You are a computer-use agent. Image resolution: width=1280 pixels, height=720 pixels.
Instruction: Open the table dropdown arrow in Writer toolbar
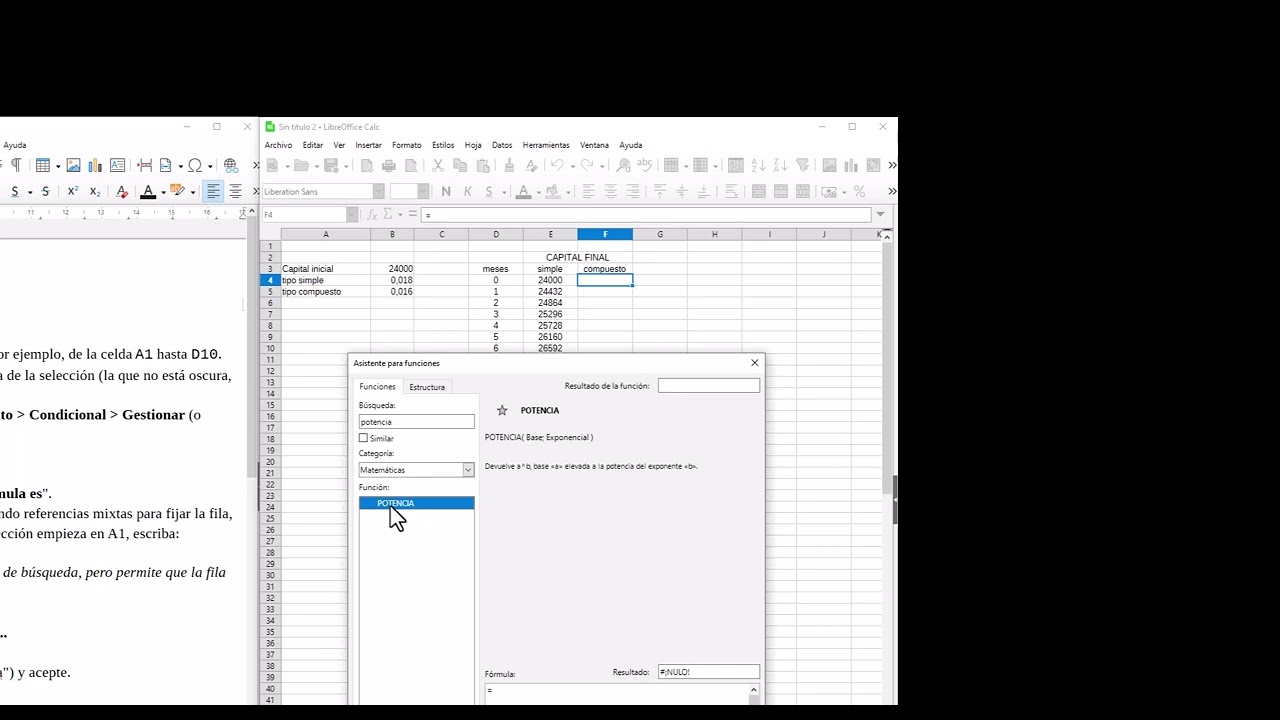point(58,166)
